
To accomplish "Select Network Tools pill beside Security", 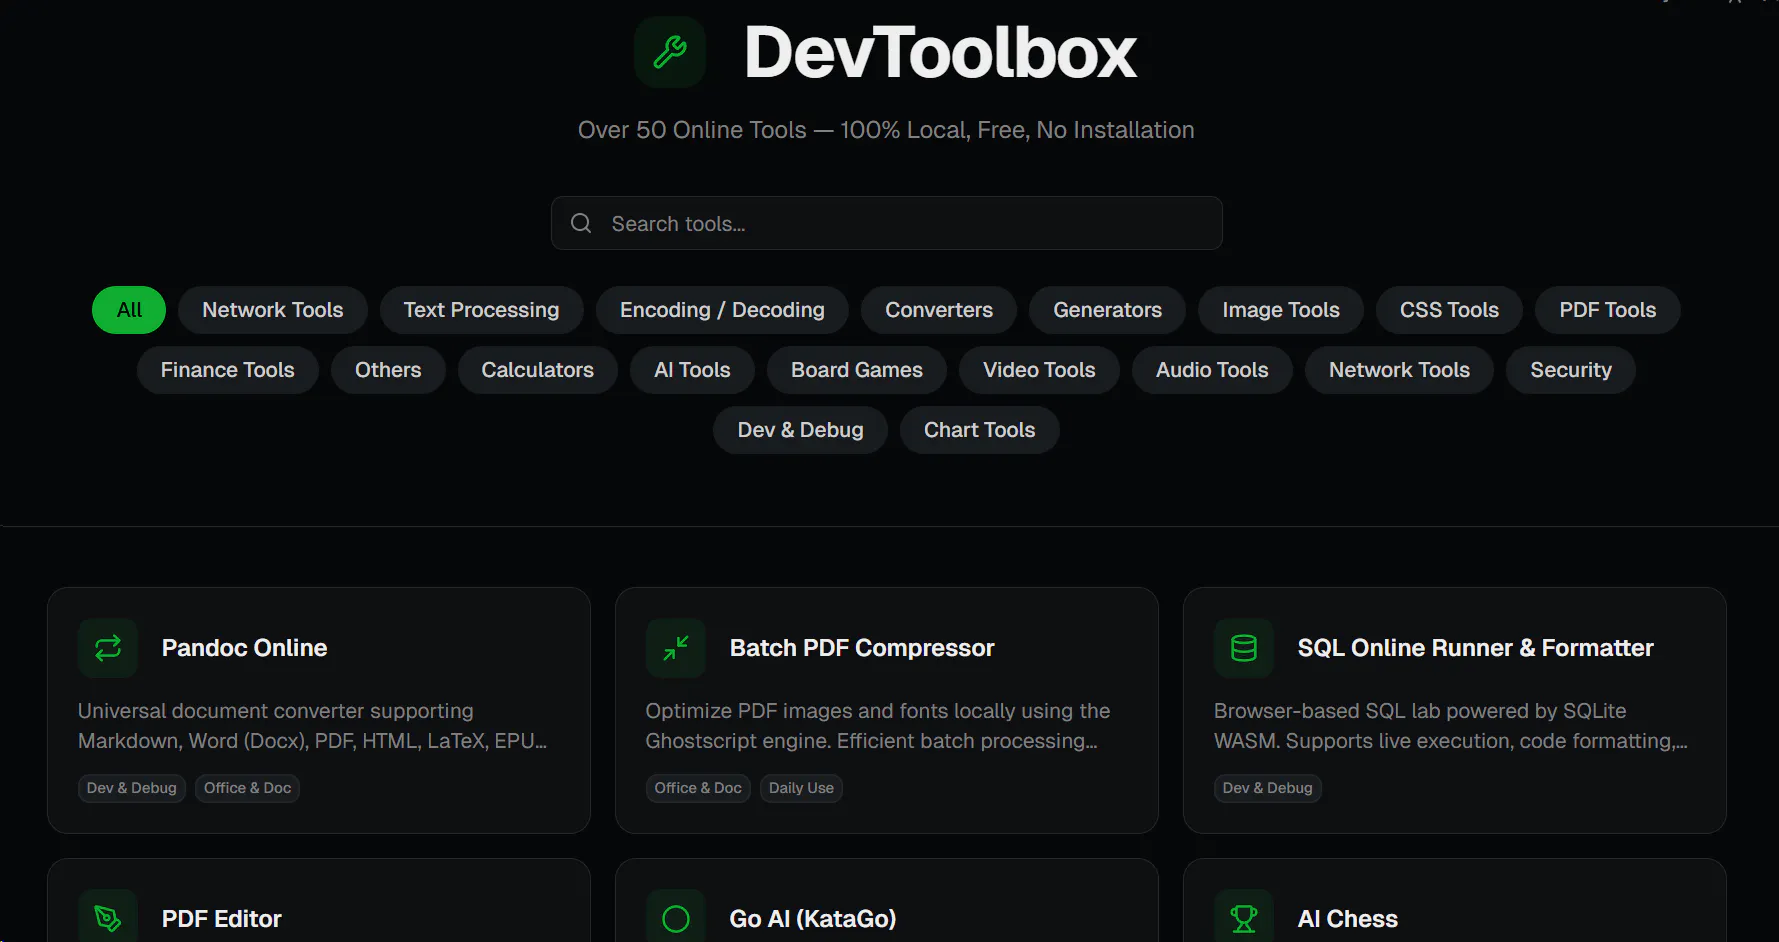I will point(1399,370).
